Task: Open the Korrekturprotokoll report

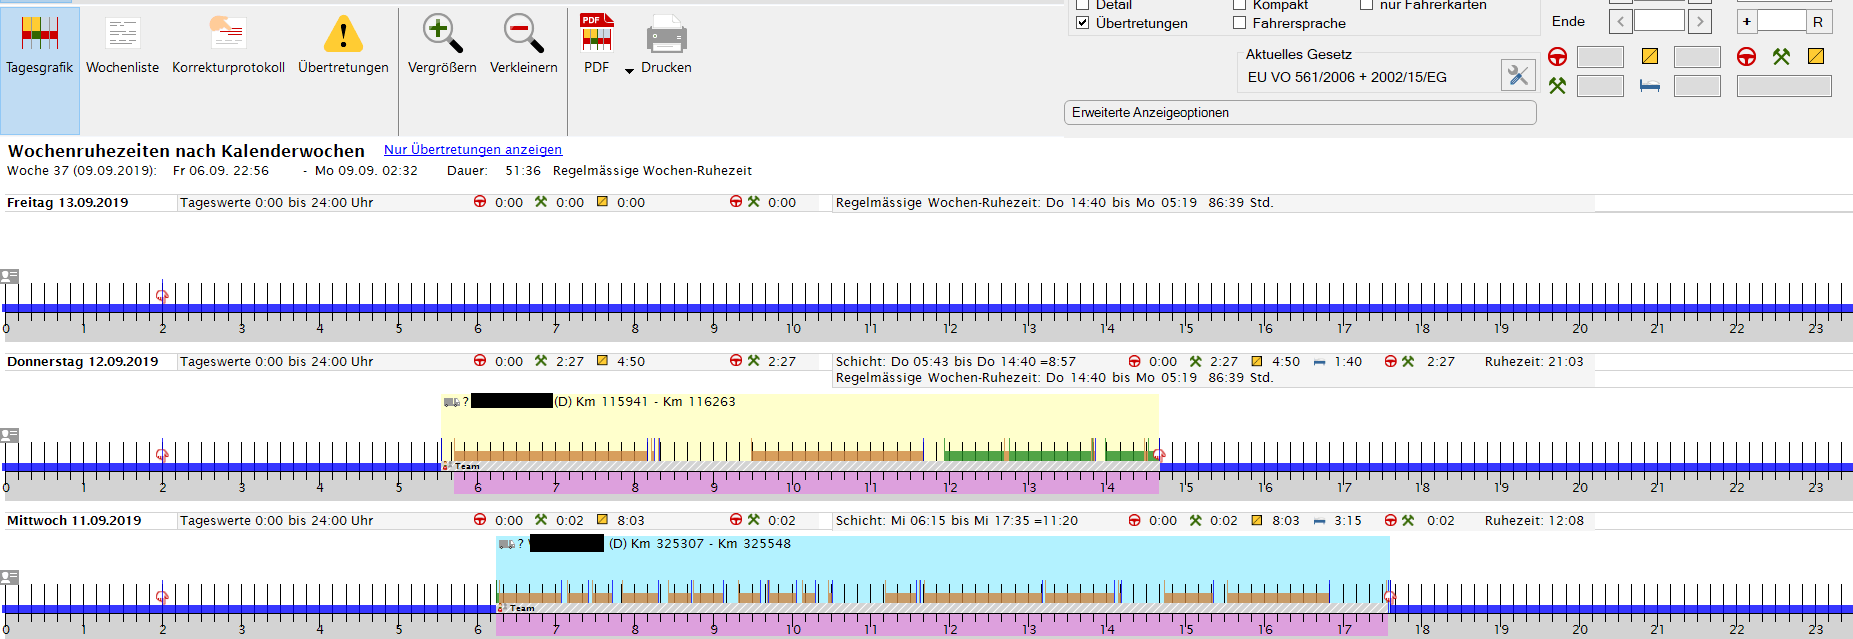Action: (x=228, y=45)
